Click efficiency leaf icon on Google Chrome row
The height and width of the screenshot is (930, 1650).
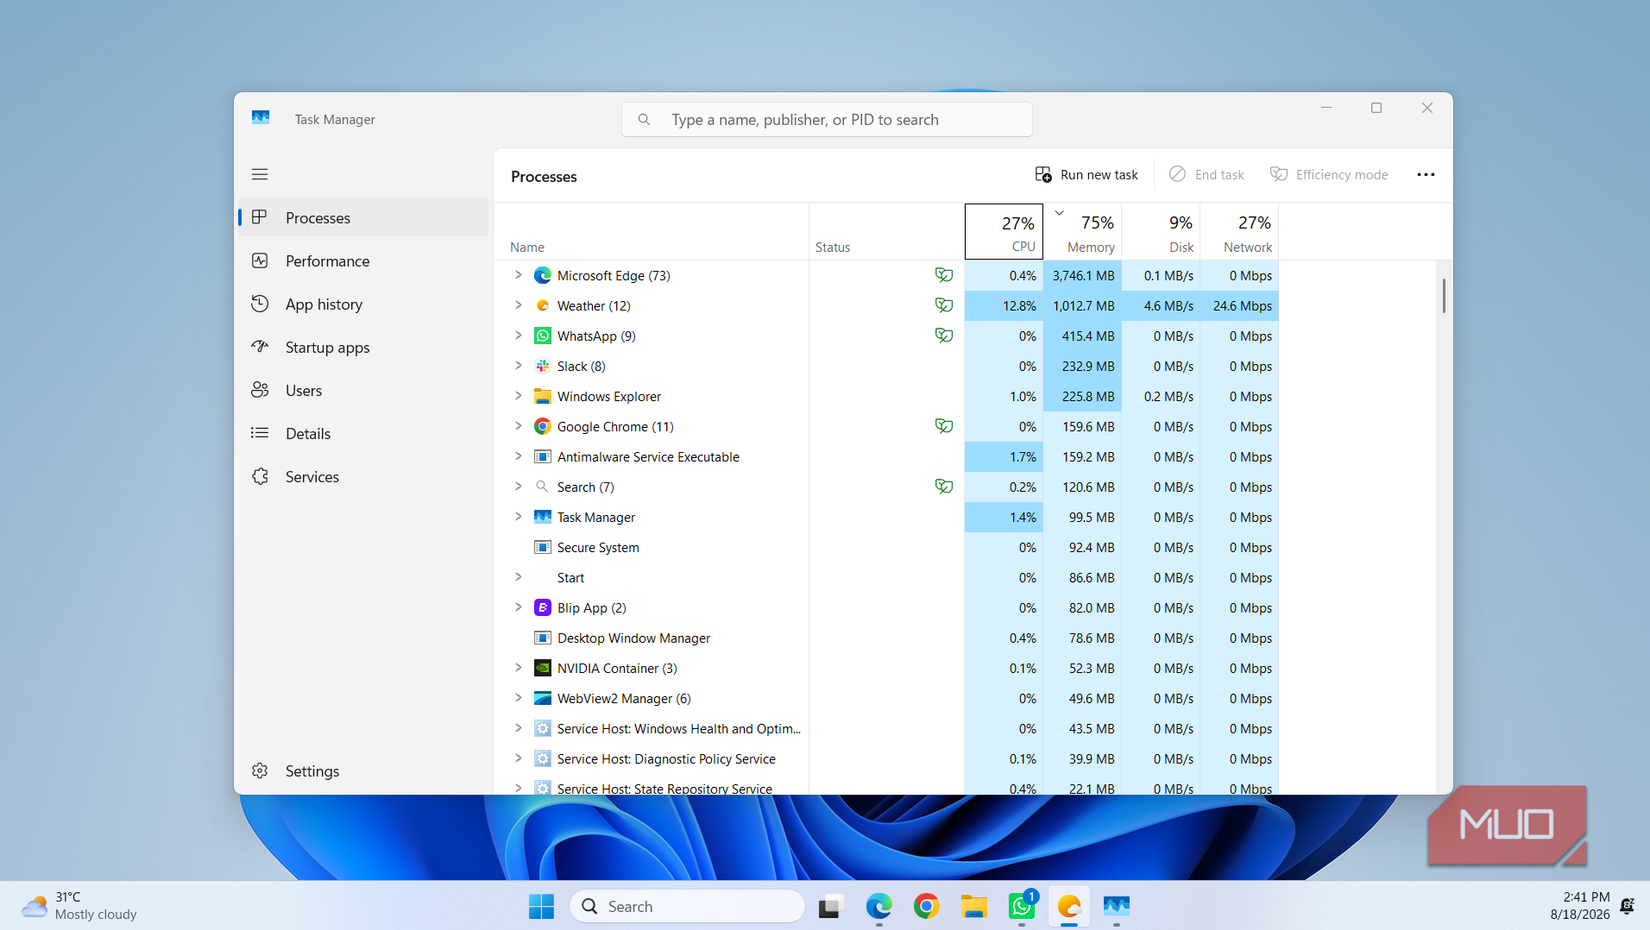(943, 425)
